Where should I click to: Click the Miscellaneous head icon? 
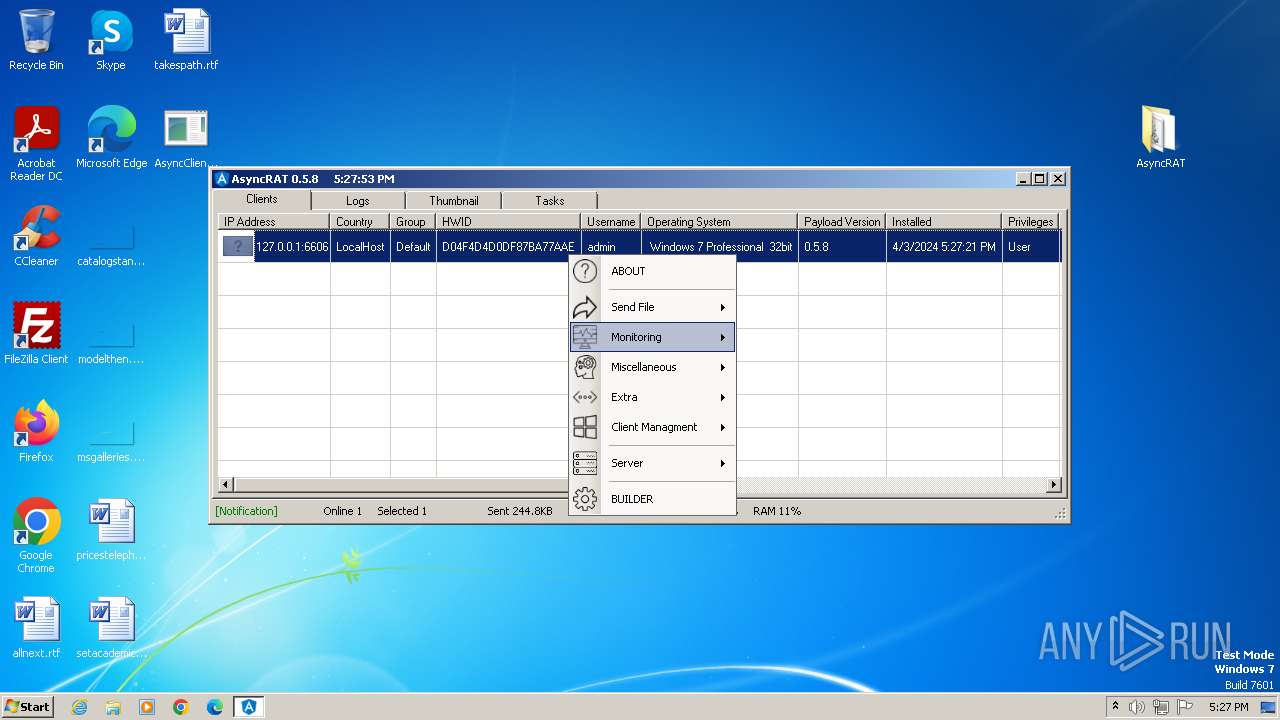(585, 367)
